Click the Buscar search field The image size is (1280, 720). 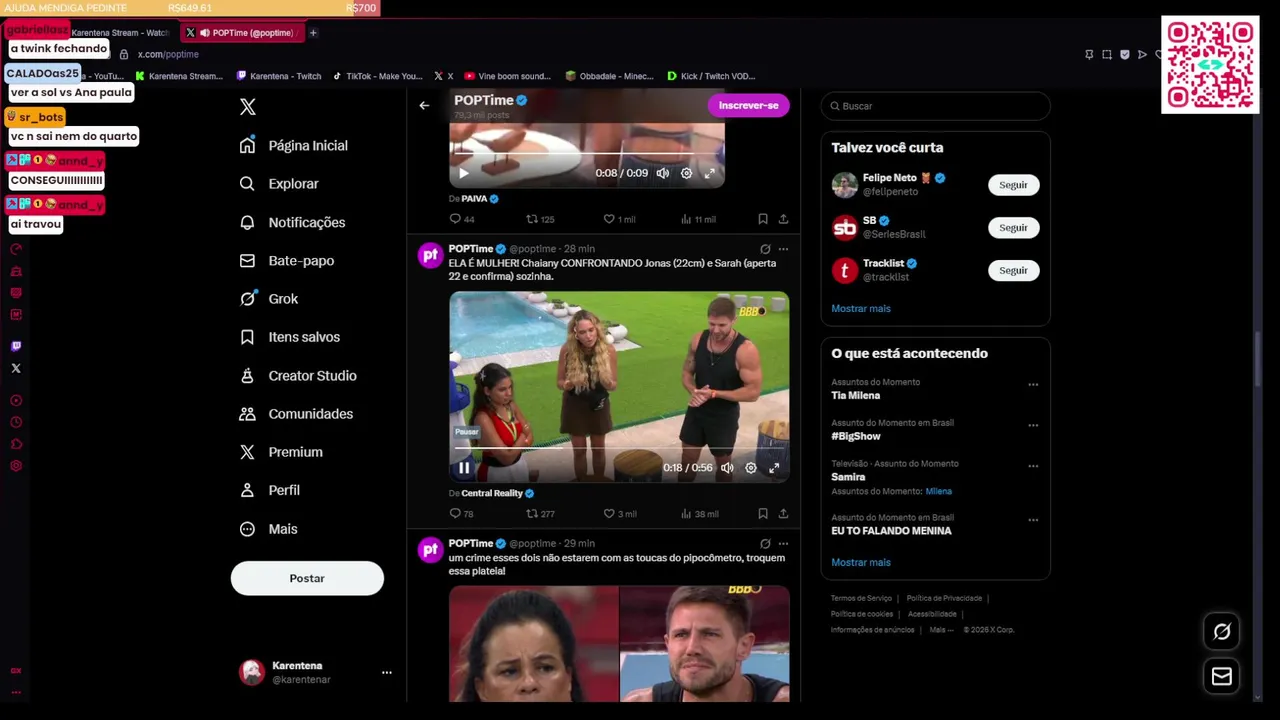pos(936,106)
